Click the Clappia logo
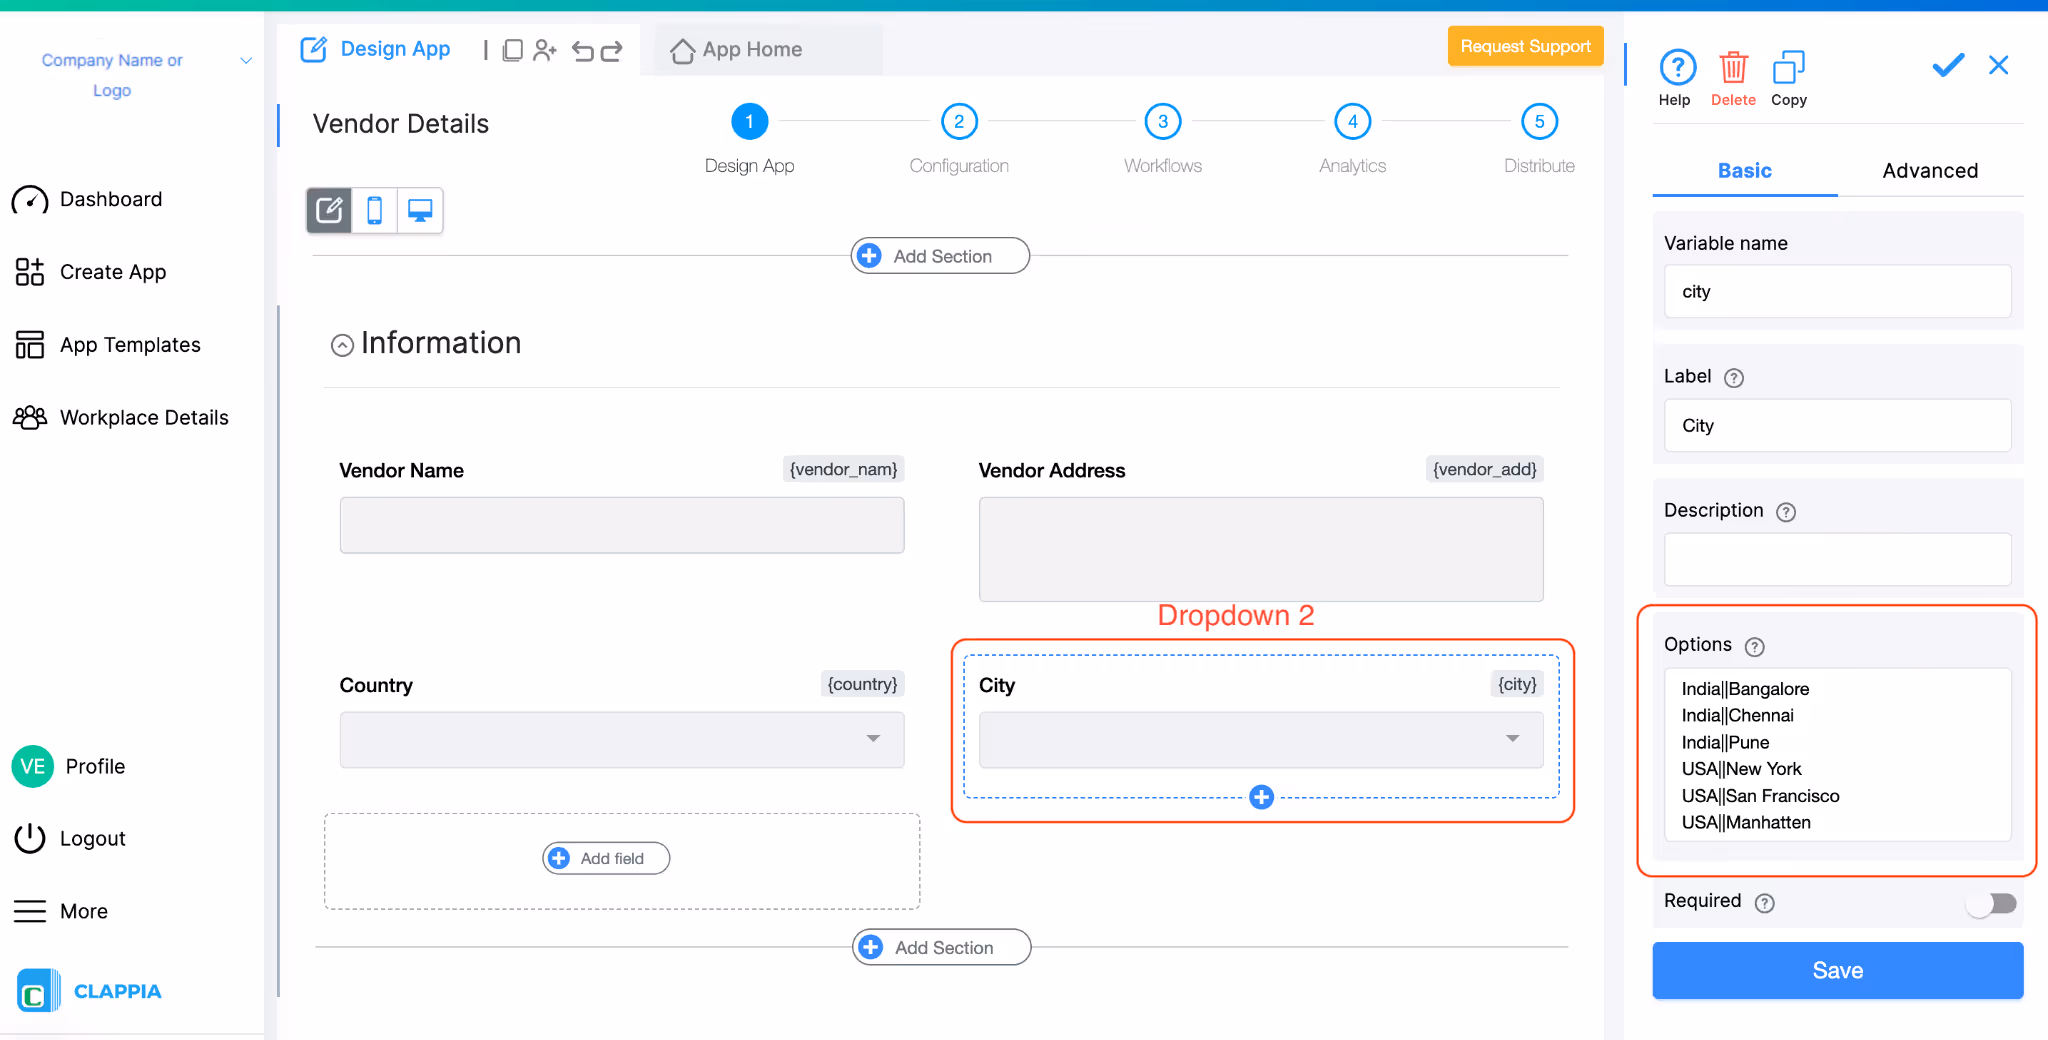 tap(90, 991)
